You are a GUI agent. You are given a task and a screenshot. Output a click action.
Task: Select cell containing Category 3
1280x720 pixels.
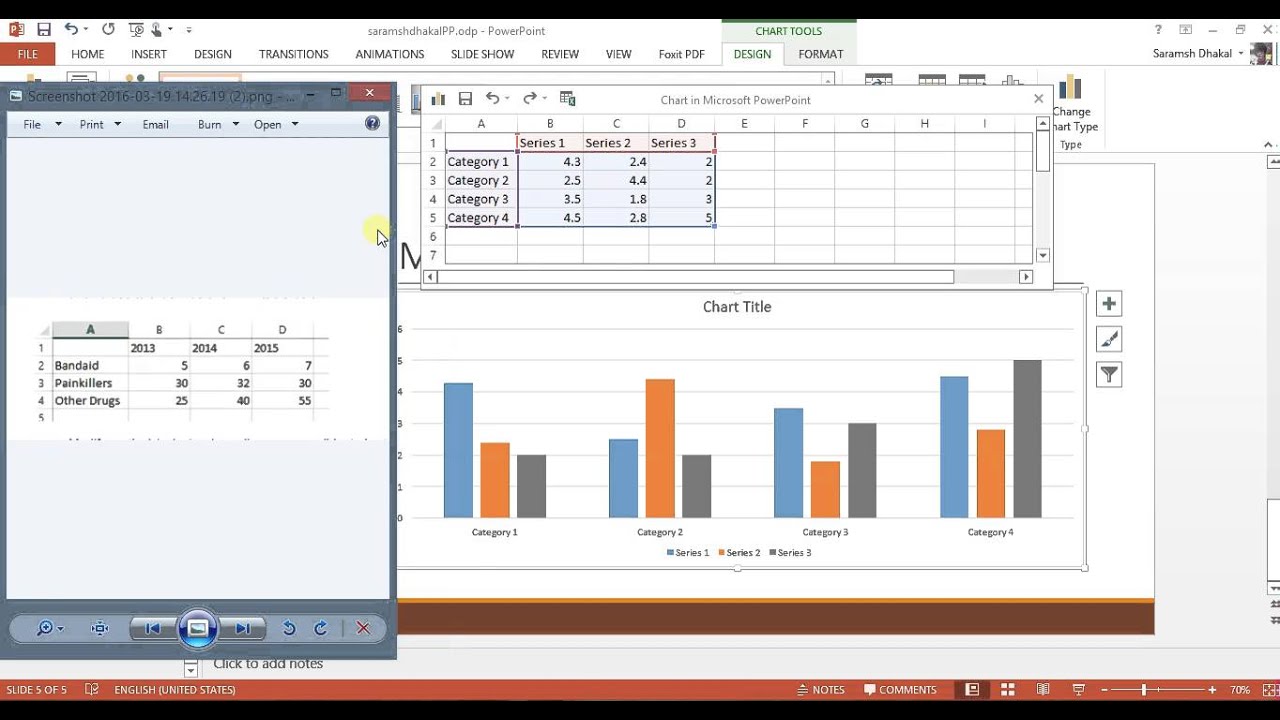click(x=481, y=199)
